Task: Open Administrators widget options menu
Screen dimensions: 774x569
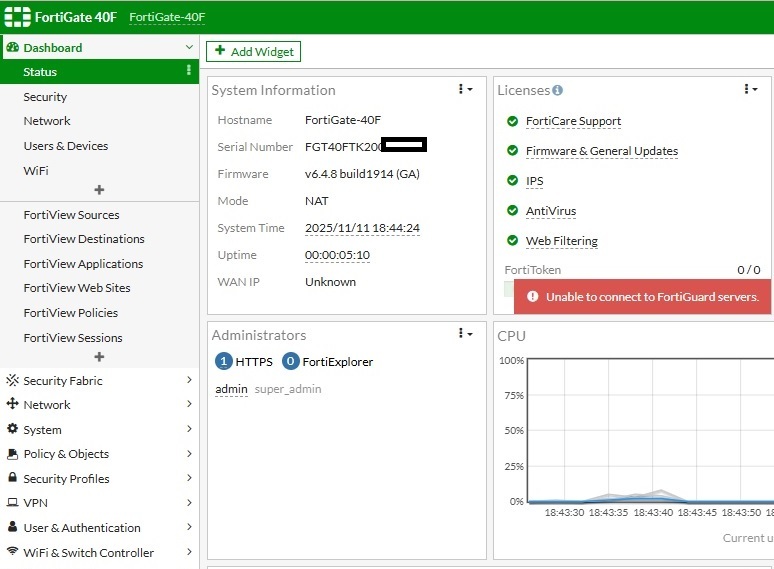Action: [465, 334]
